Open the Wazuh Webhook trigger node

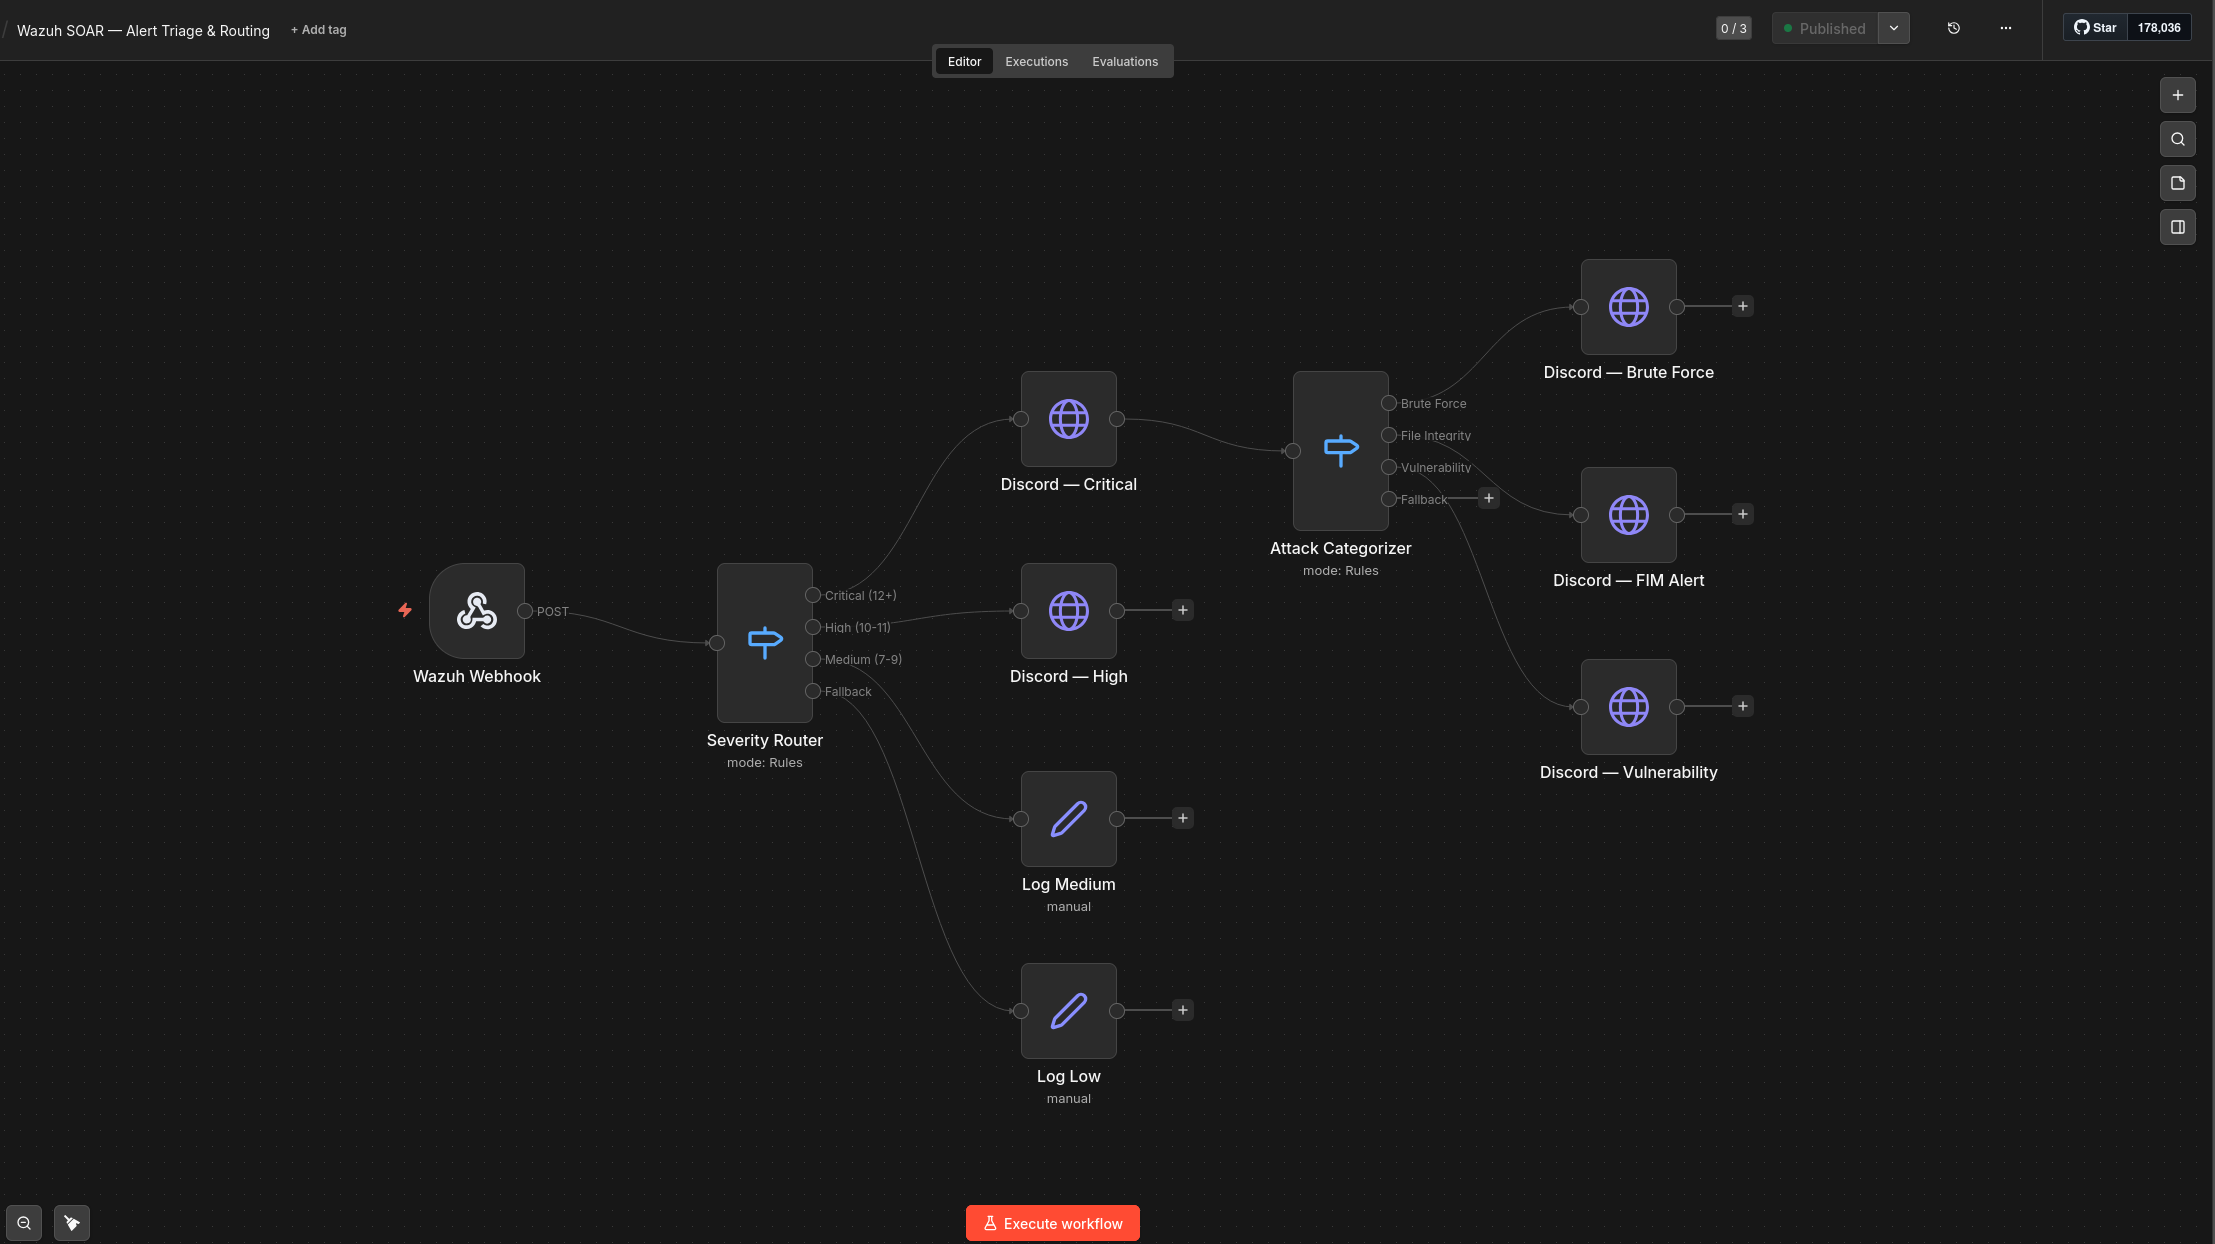(477, 611)
